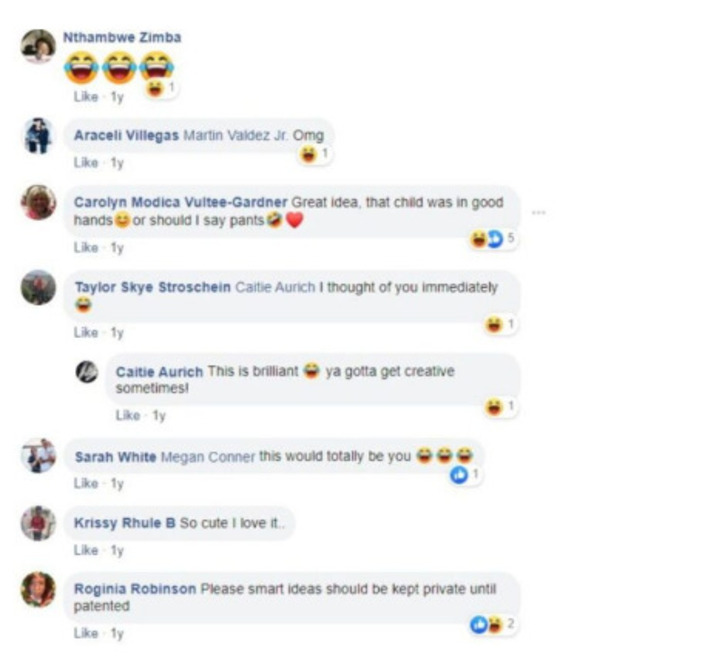Open tagged Caitie Aurich link in Taylor's comment
The image size is (702, 663).
[x=275, y=287]
